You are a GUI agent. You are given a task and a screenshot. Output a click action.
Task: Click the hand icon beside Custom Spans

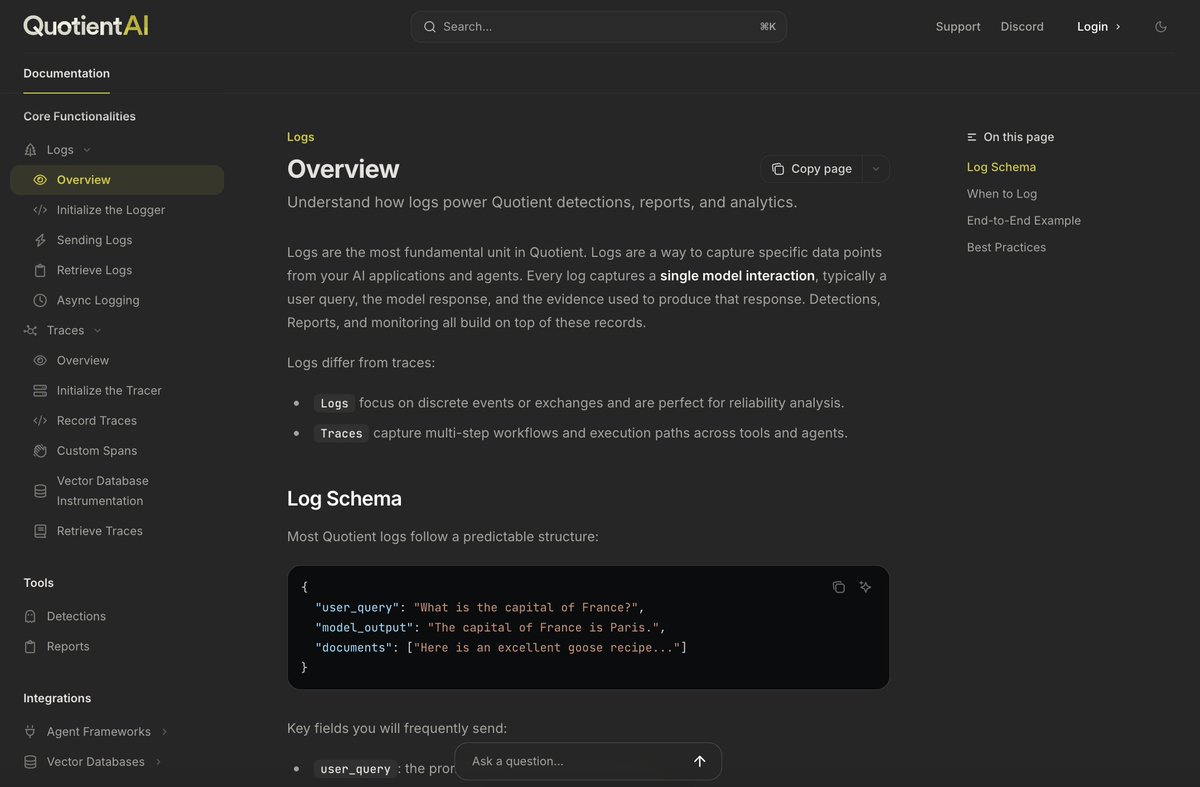pyautogui.click(x=40, y=450)
